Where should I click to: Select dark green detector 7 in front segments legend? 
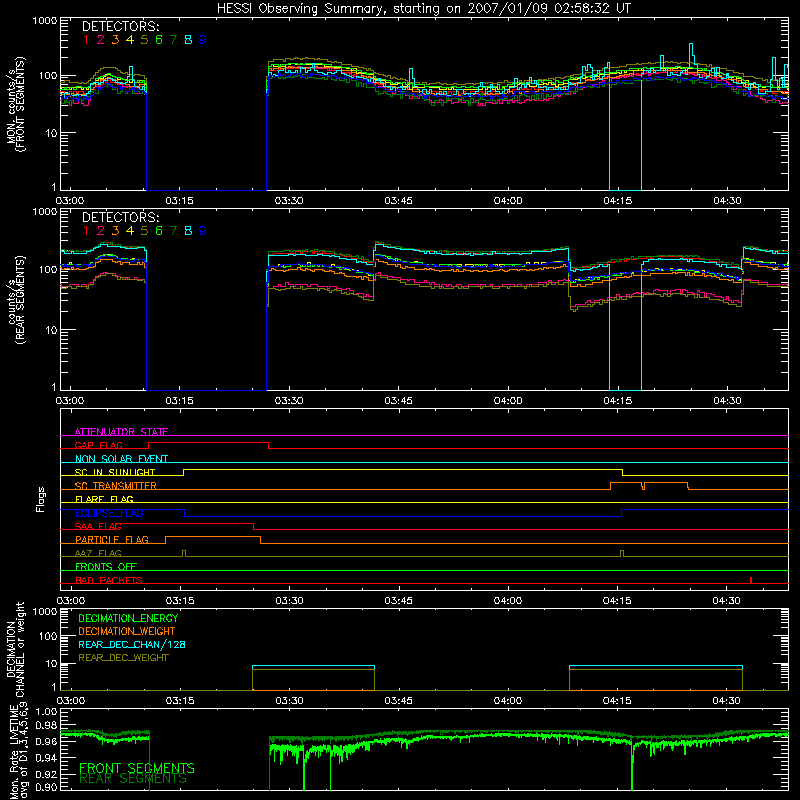pyautogui.click(x=173, y=40)
